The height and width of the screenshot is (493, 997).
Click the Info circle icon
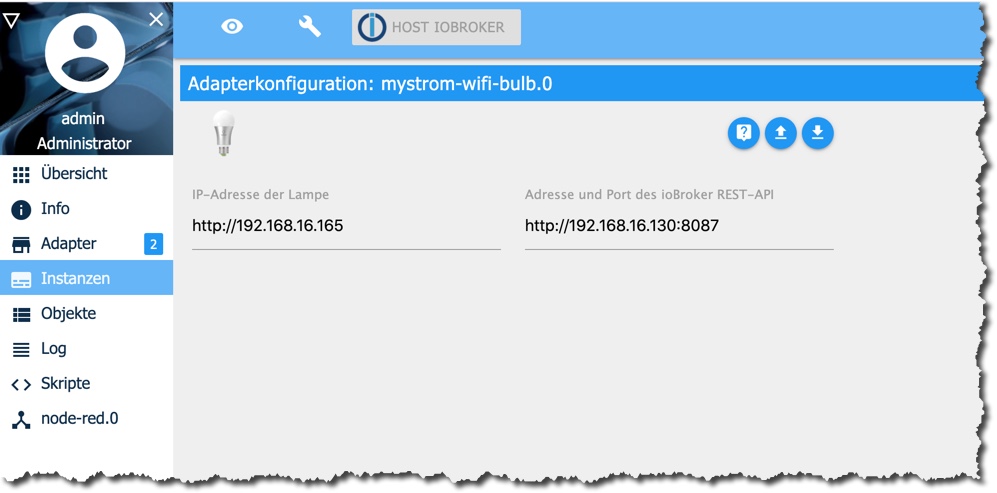pos(21,210)
